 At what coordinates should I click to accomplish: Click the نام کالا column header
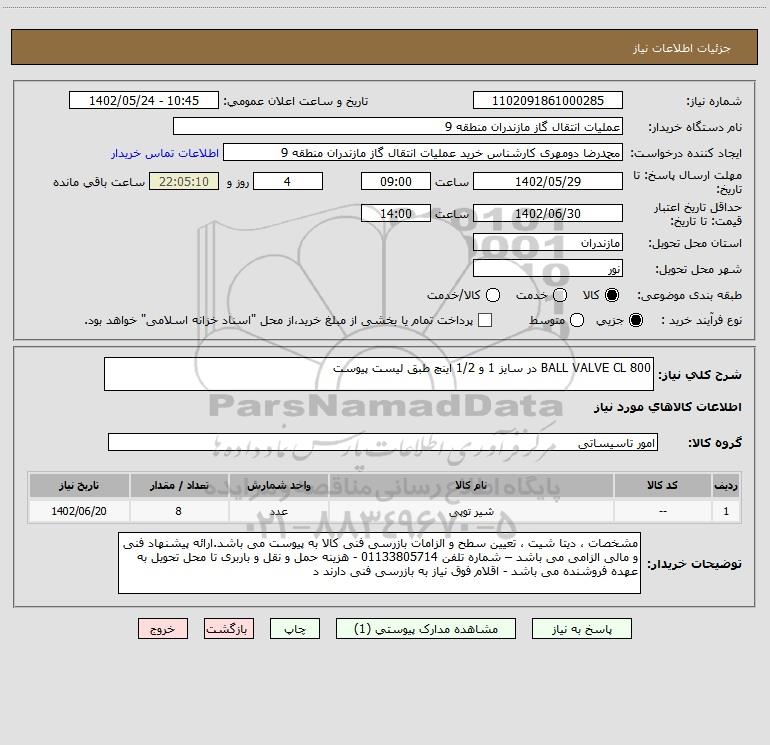point(471,485)
